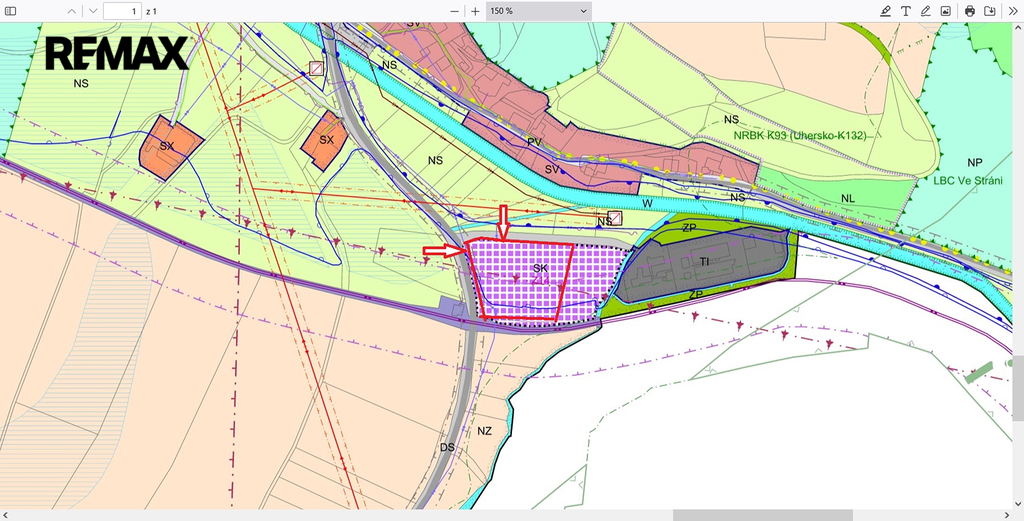Screen dimensions: 1024x521
Task: Select the Text annotation tool
Action: coord(905,11)
